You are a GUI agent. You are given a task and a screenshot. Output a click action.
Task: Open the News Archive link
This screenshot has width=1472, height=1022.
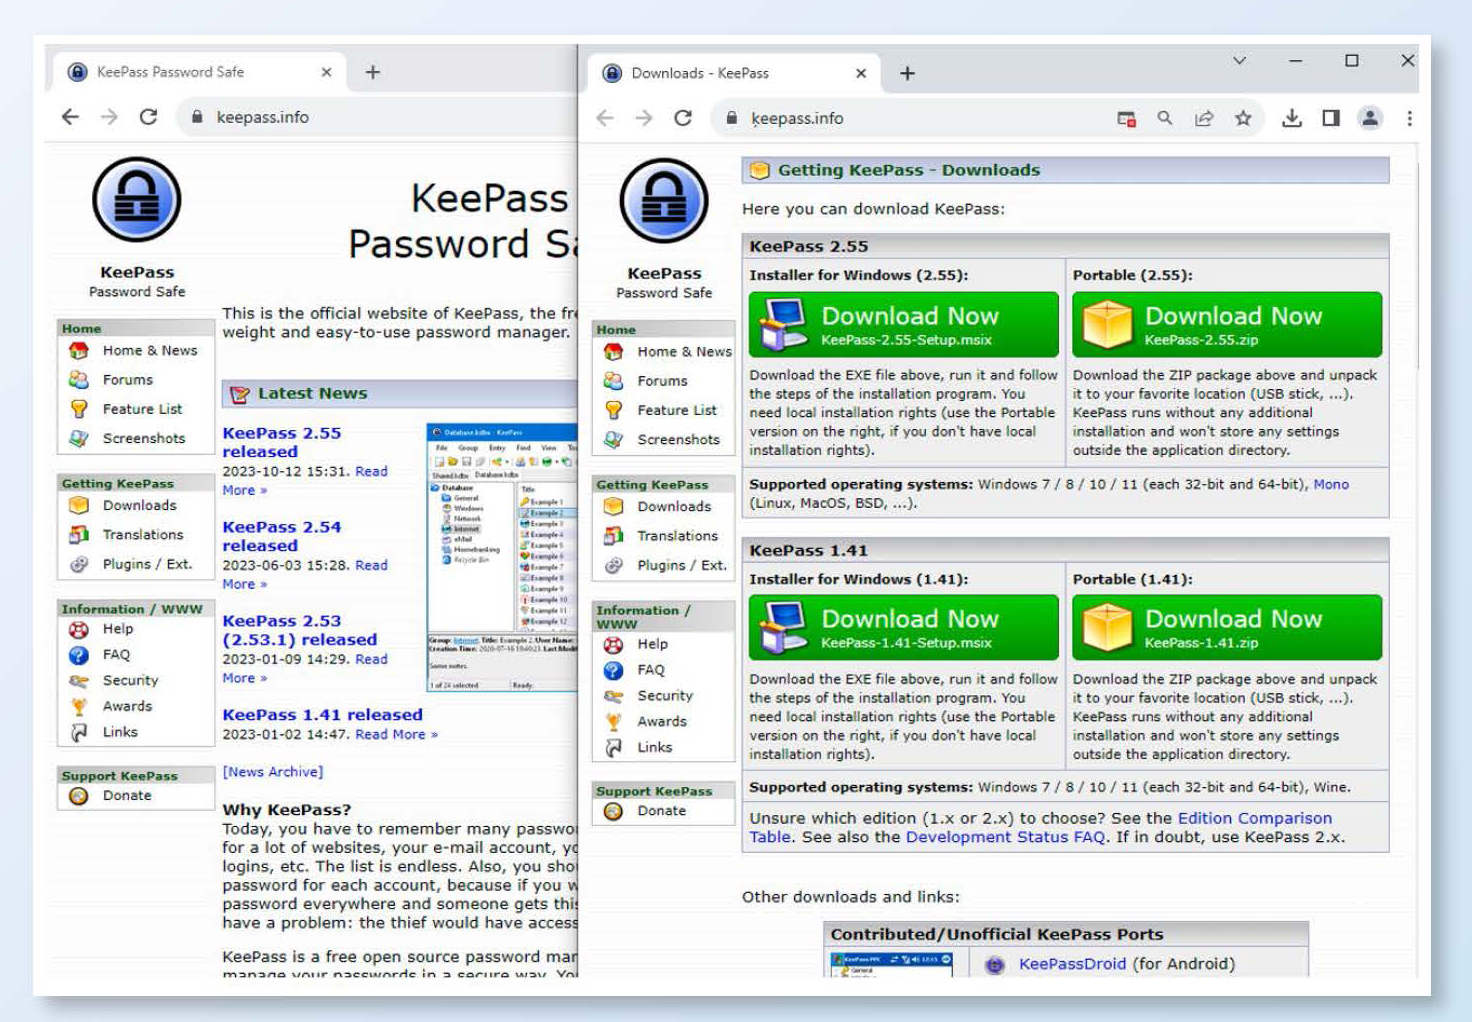click(273, 772)
